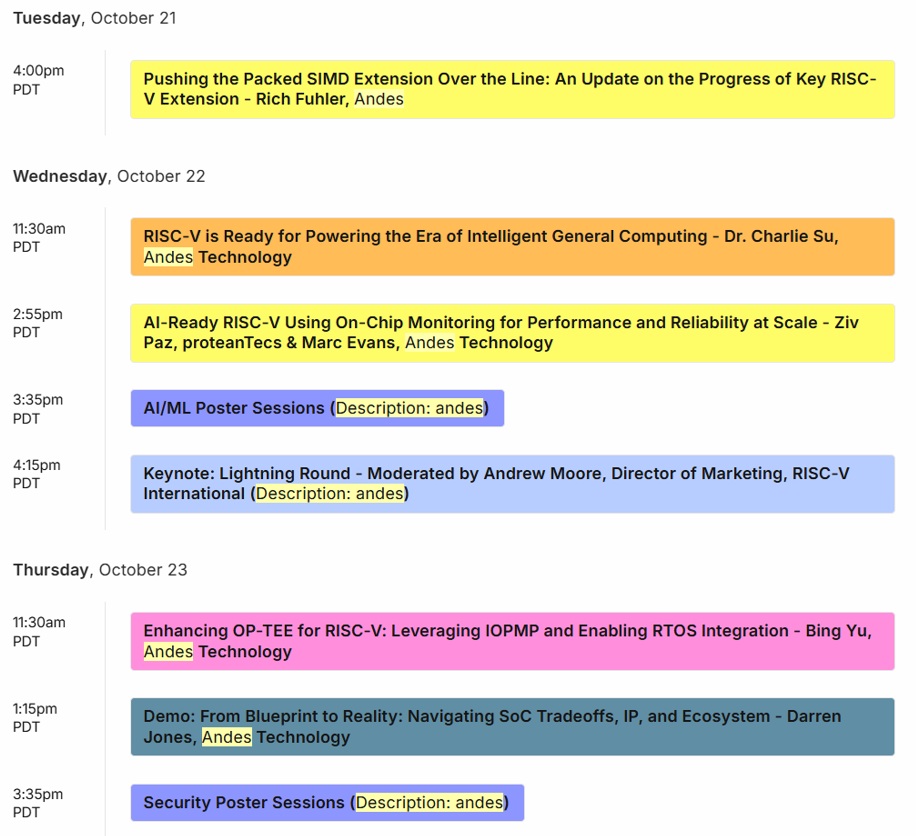Click Wednesday's 3:35pm PDT time label
Image resolution: width=916 pixels, height=836 pixels.
[38, 408]
